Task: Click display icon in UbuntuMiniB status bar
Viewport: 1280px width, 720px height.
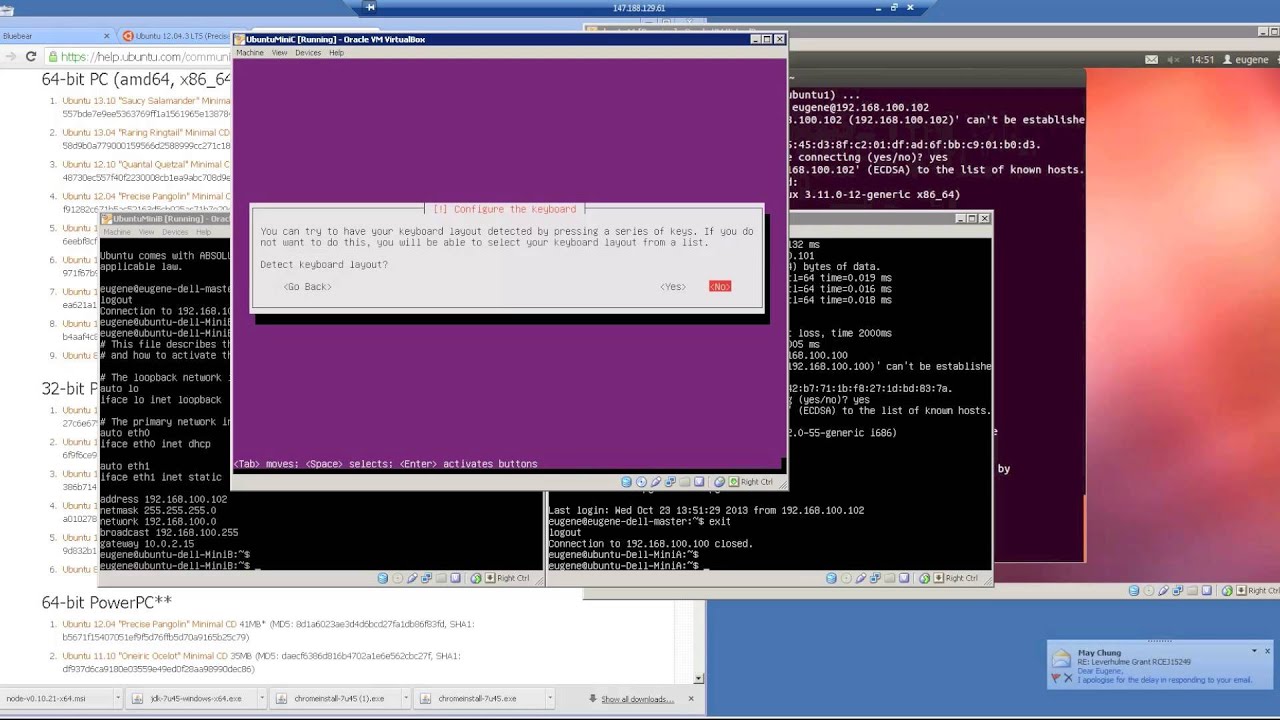Action: 455,578
